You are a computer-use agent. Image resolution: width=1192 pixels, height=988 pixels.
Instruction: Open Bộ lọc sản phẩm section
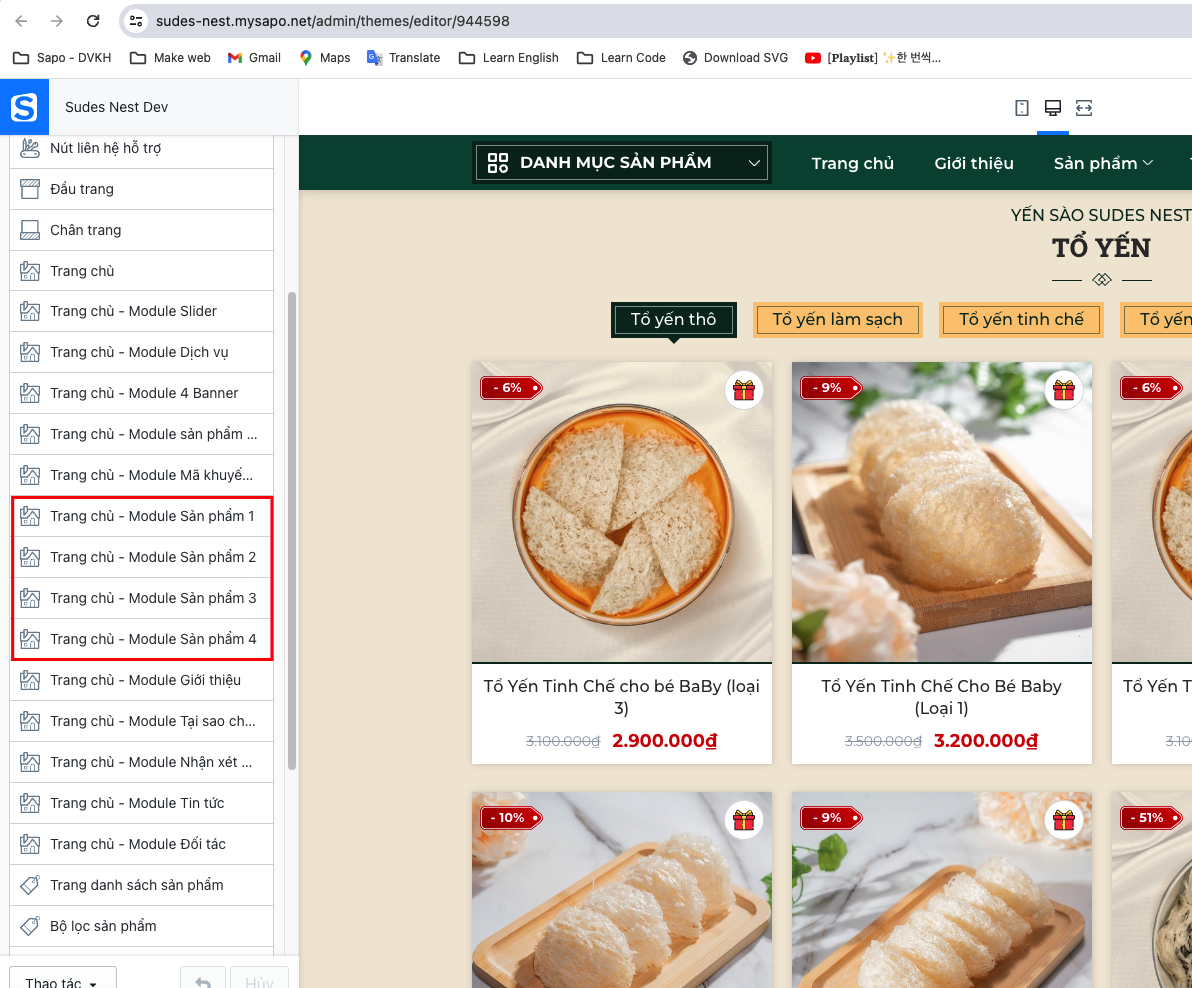(x=141, y=927)
